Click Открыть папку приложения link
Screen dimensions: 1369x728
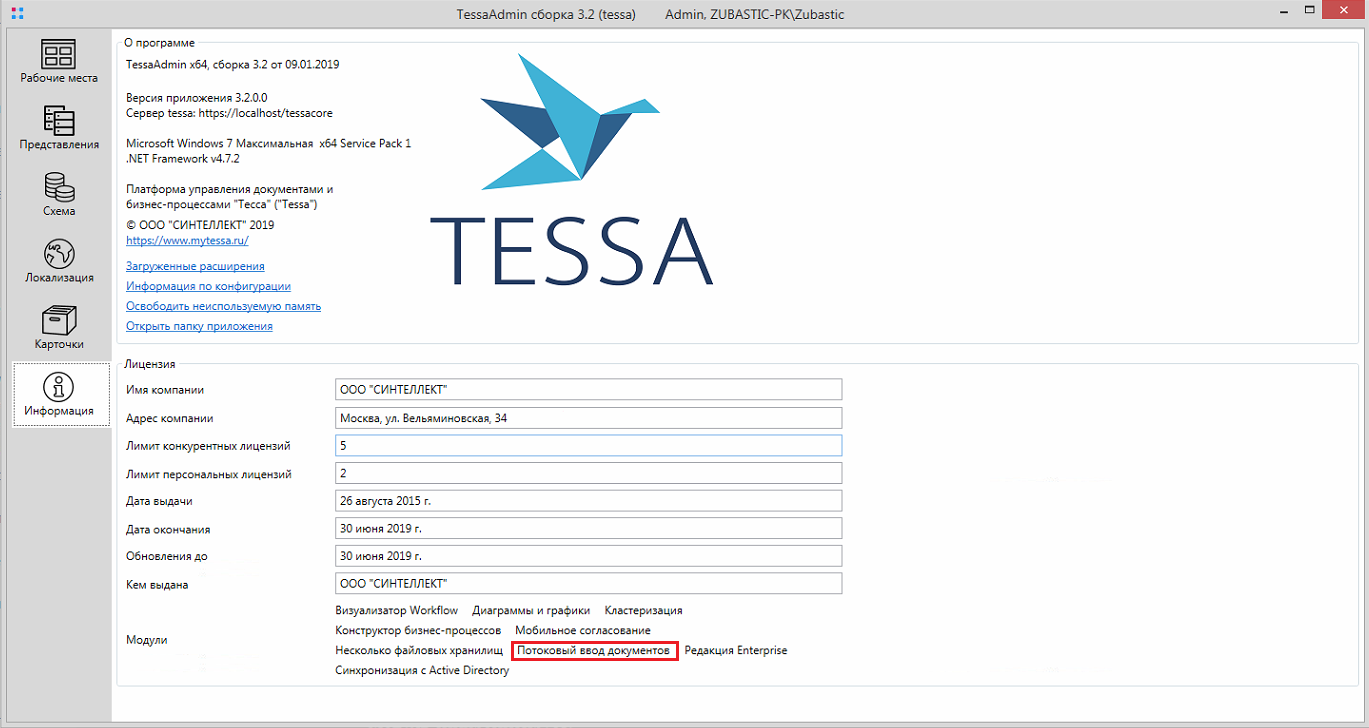199,326
